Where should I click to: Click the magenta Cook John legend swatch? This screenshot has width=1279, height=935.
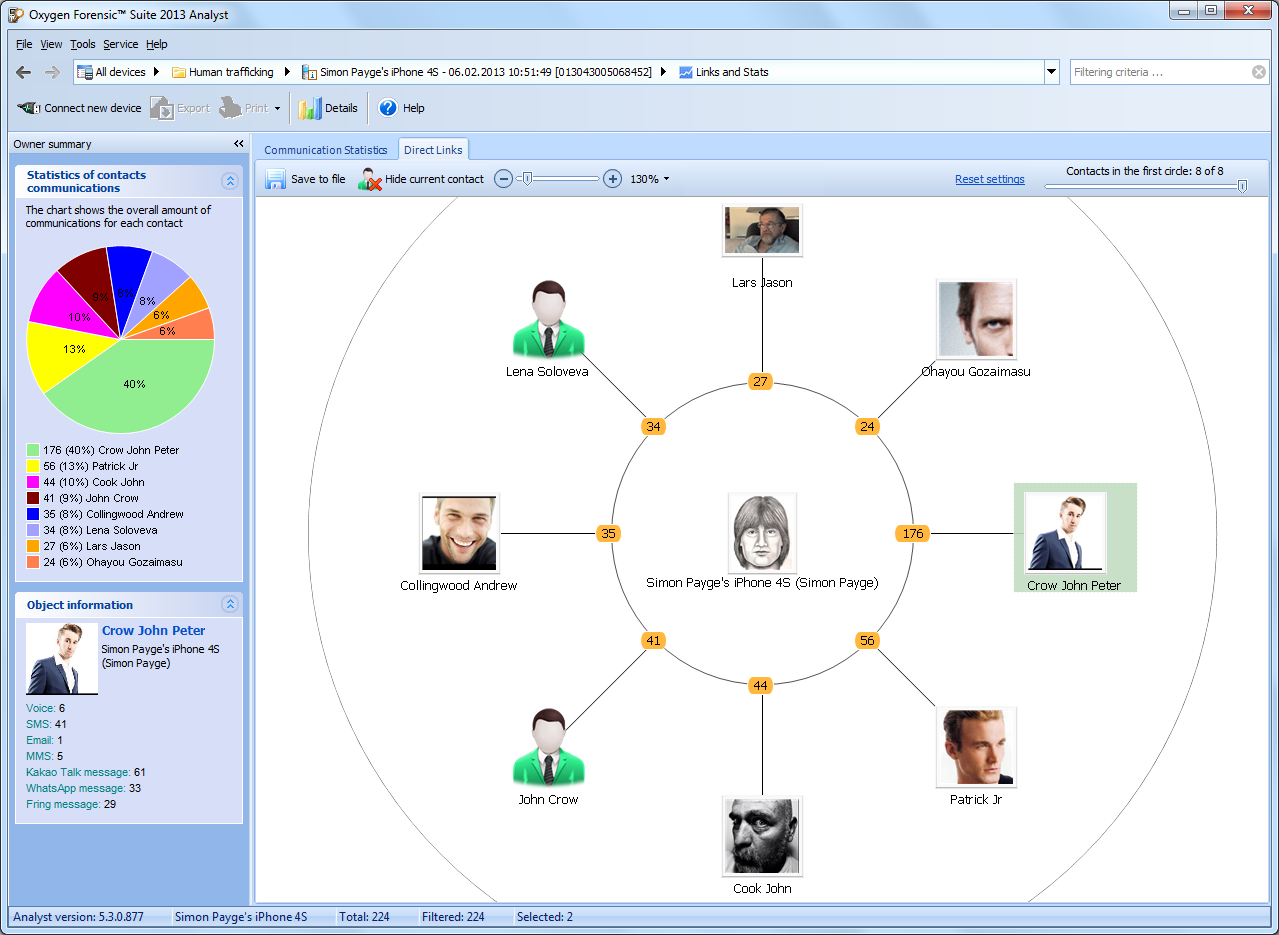33,482
